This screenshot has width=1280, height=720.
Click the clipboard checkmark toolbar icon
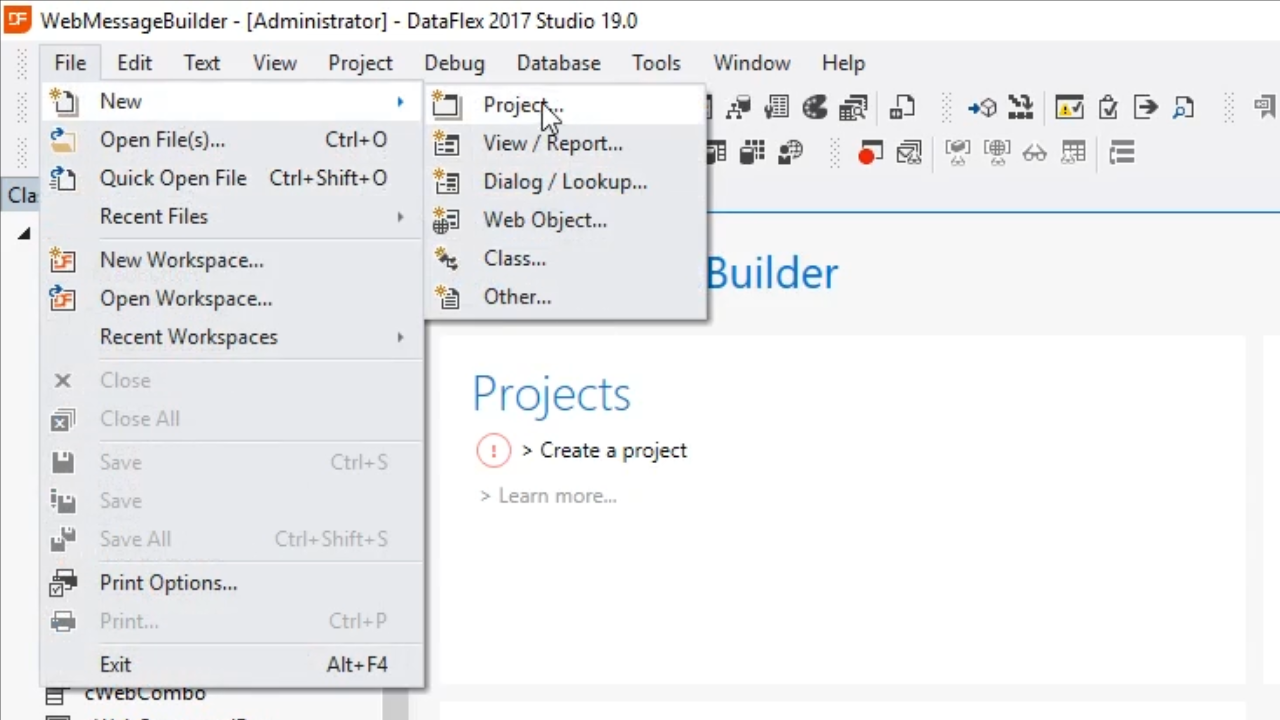coord(1107,107)
